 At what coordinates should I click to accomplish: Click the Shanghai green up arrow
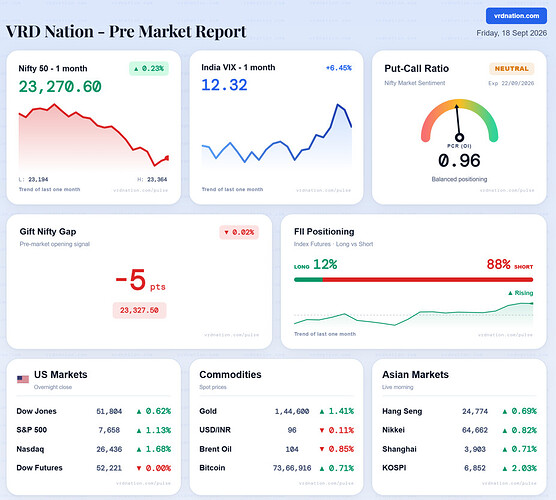coord(505,449)
